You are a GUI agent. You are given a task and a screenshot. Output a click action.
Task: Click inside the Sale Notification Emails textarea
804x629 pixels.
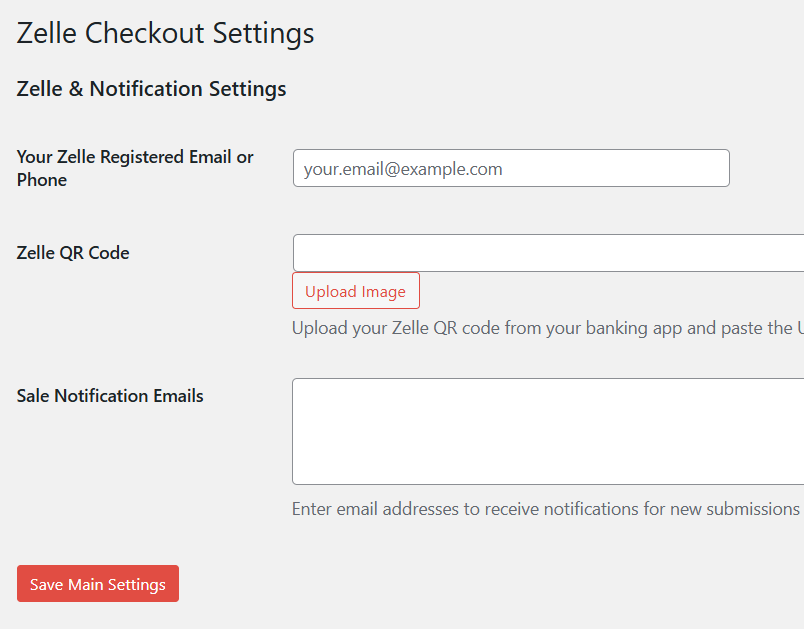[x=548, y=432]
